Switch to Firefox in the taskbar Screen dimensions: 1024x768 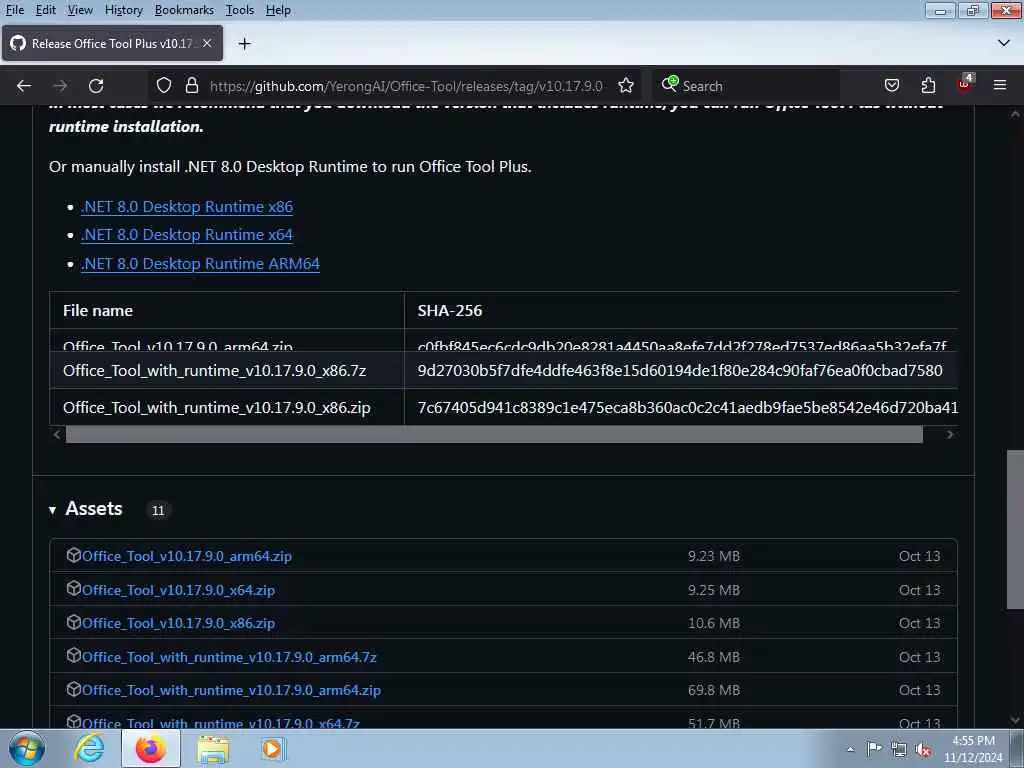[x=150, y=748]
